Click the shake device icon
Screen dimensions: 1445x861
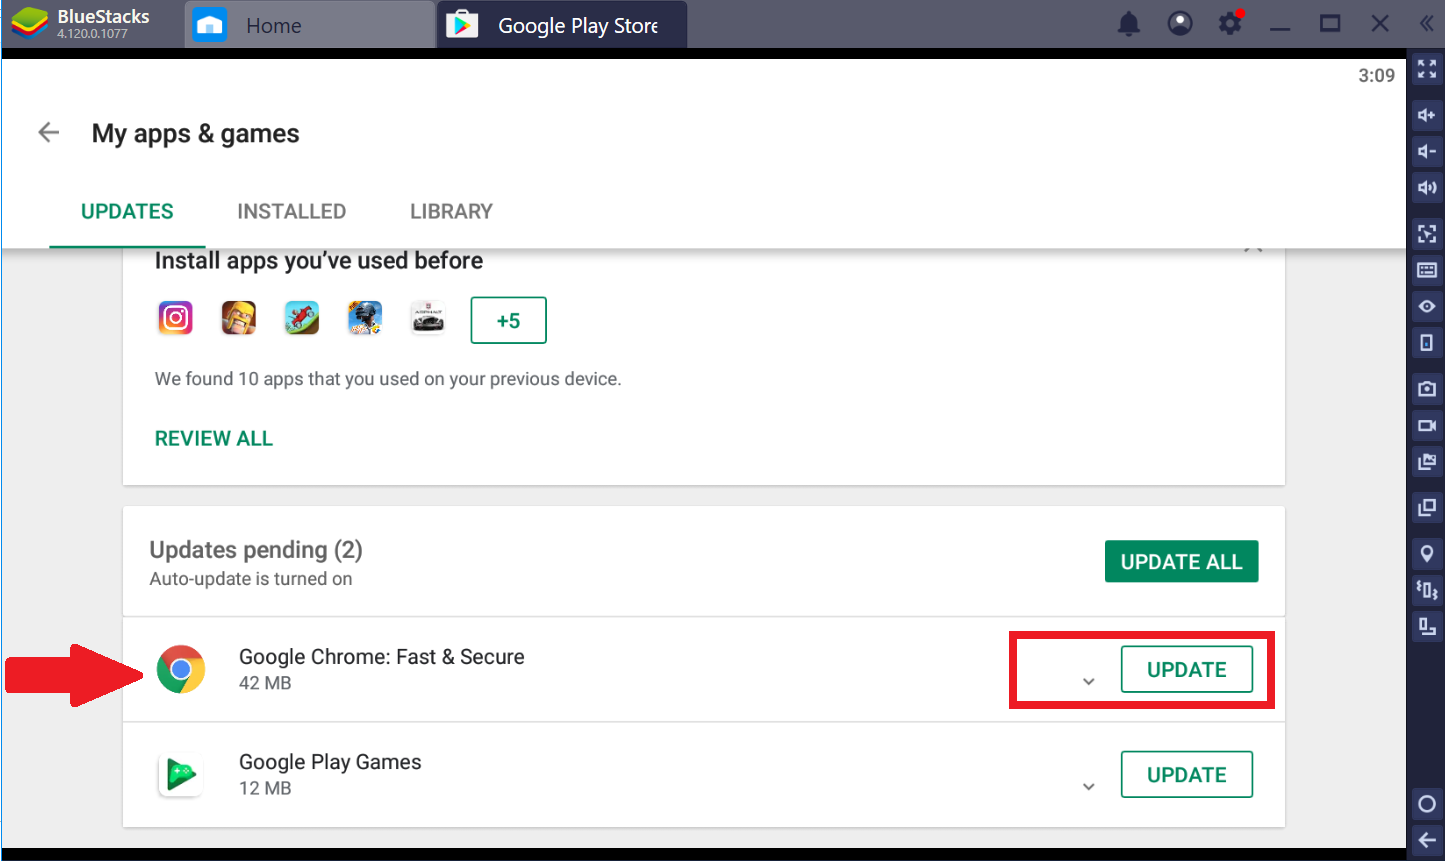tap(1427, 590)
